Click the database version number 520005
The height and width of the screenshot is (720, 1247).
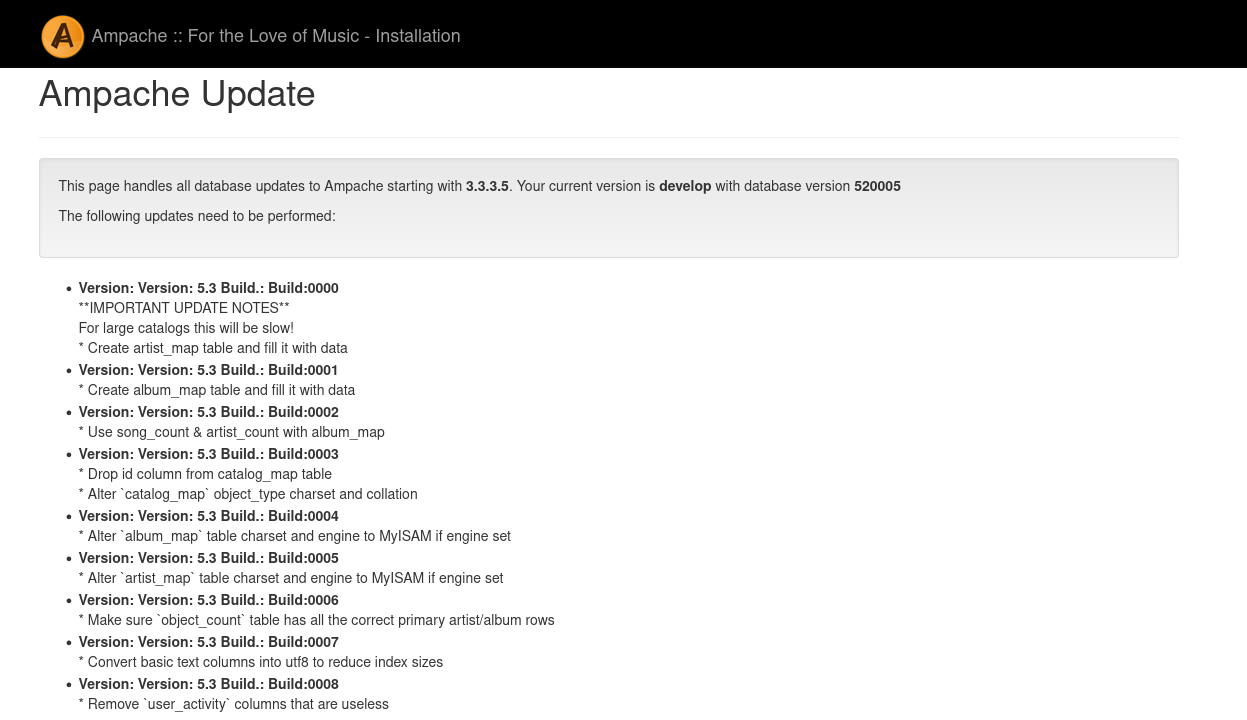[x=877, y=186]
